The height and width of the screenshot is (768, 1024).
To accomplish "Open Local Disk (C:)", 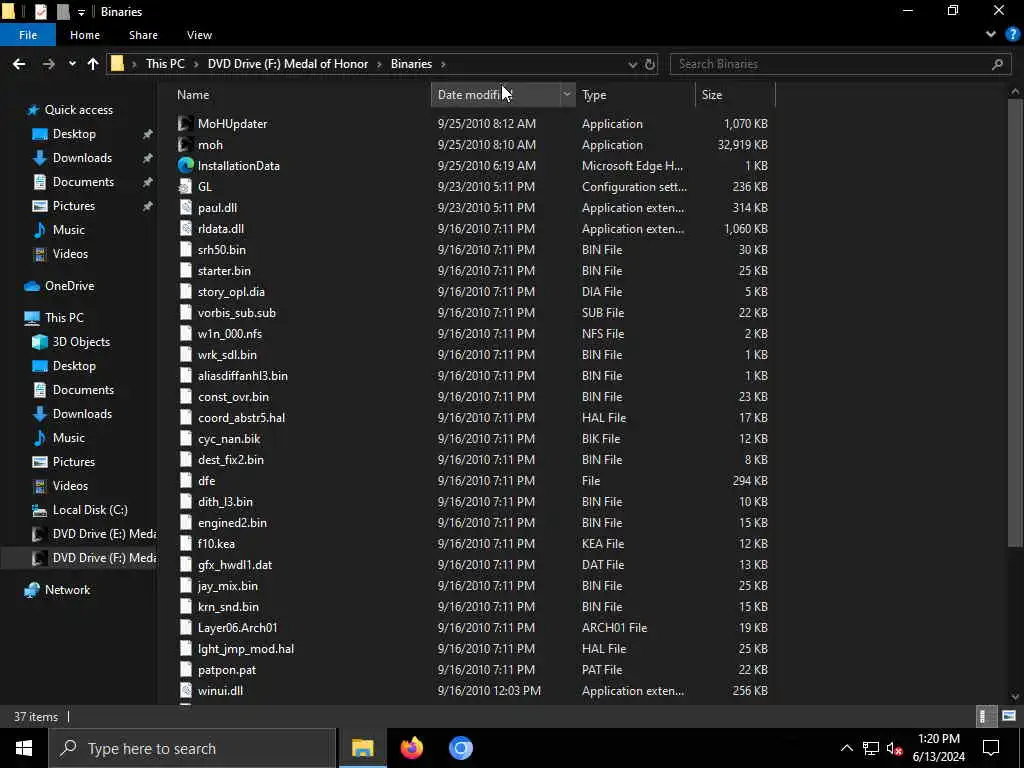I will point(89,510).
